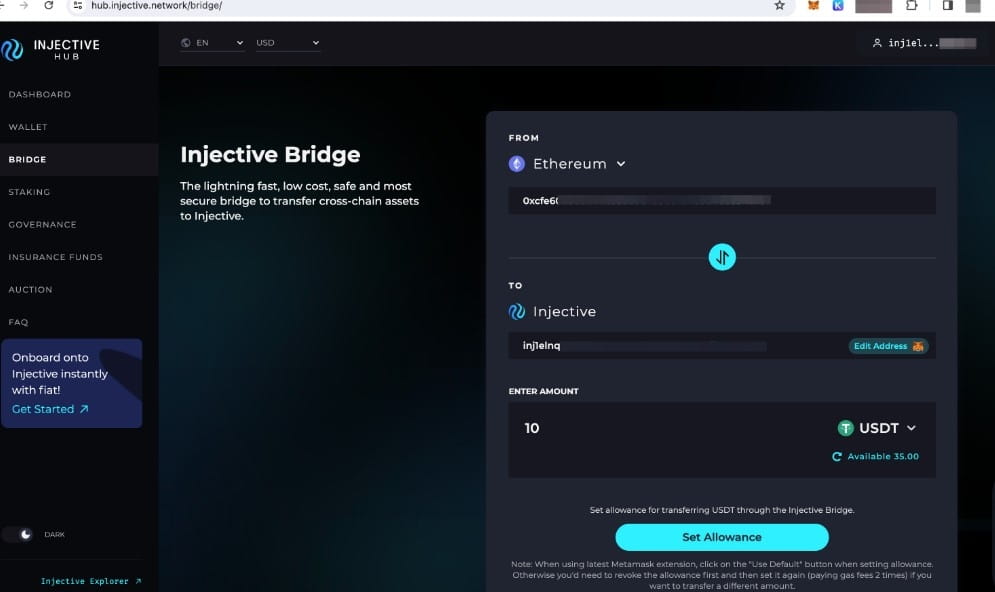
Task: Open the FAQ page
Action: (18, 322)
